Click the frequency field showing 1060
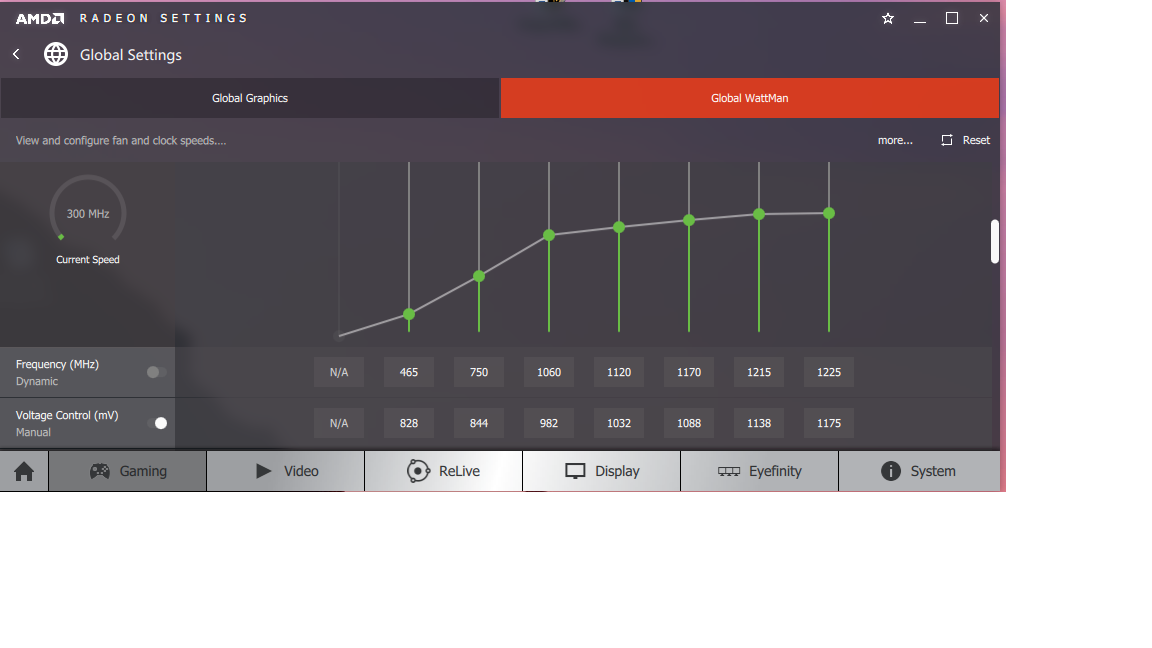This screenshot has height=648, width=1152. pyautogui.click(x=549, y=372)
